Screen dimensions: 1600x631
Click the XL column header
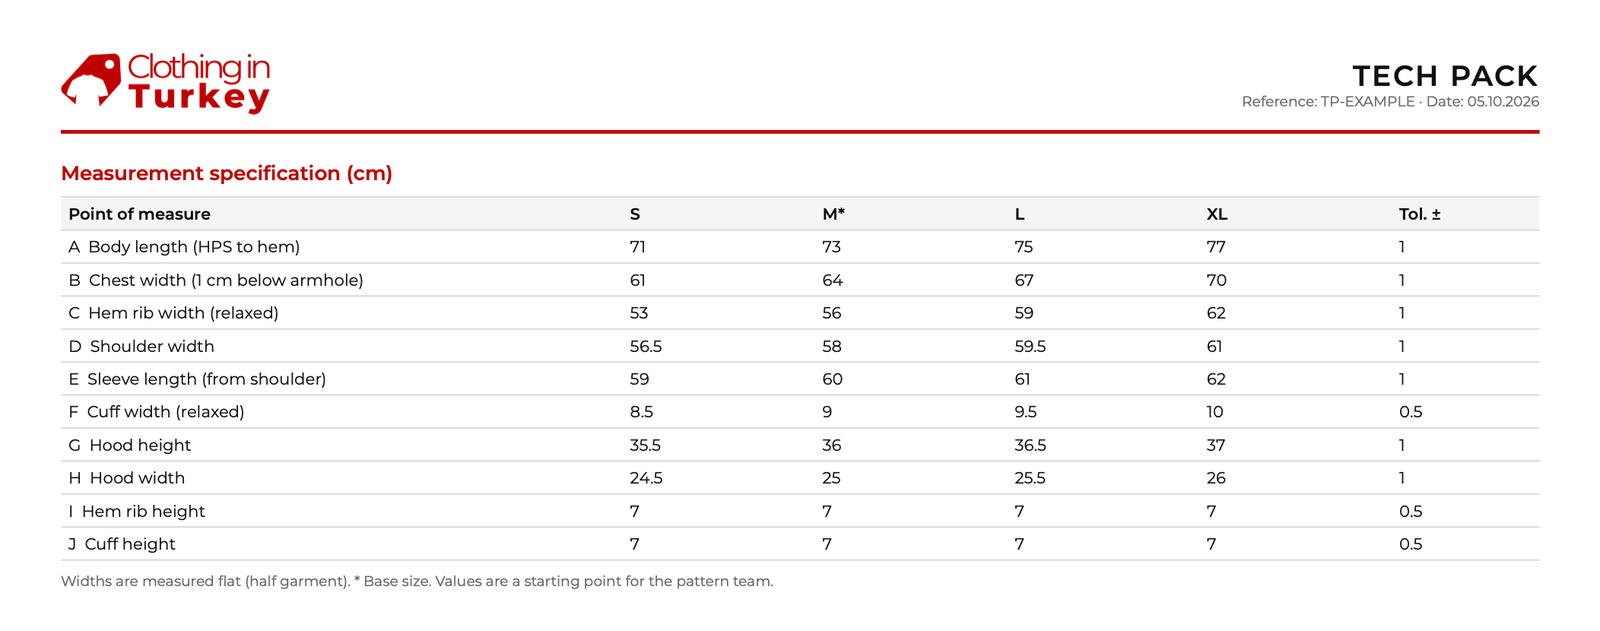tap(1216, 214)
